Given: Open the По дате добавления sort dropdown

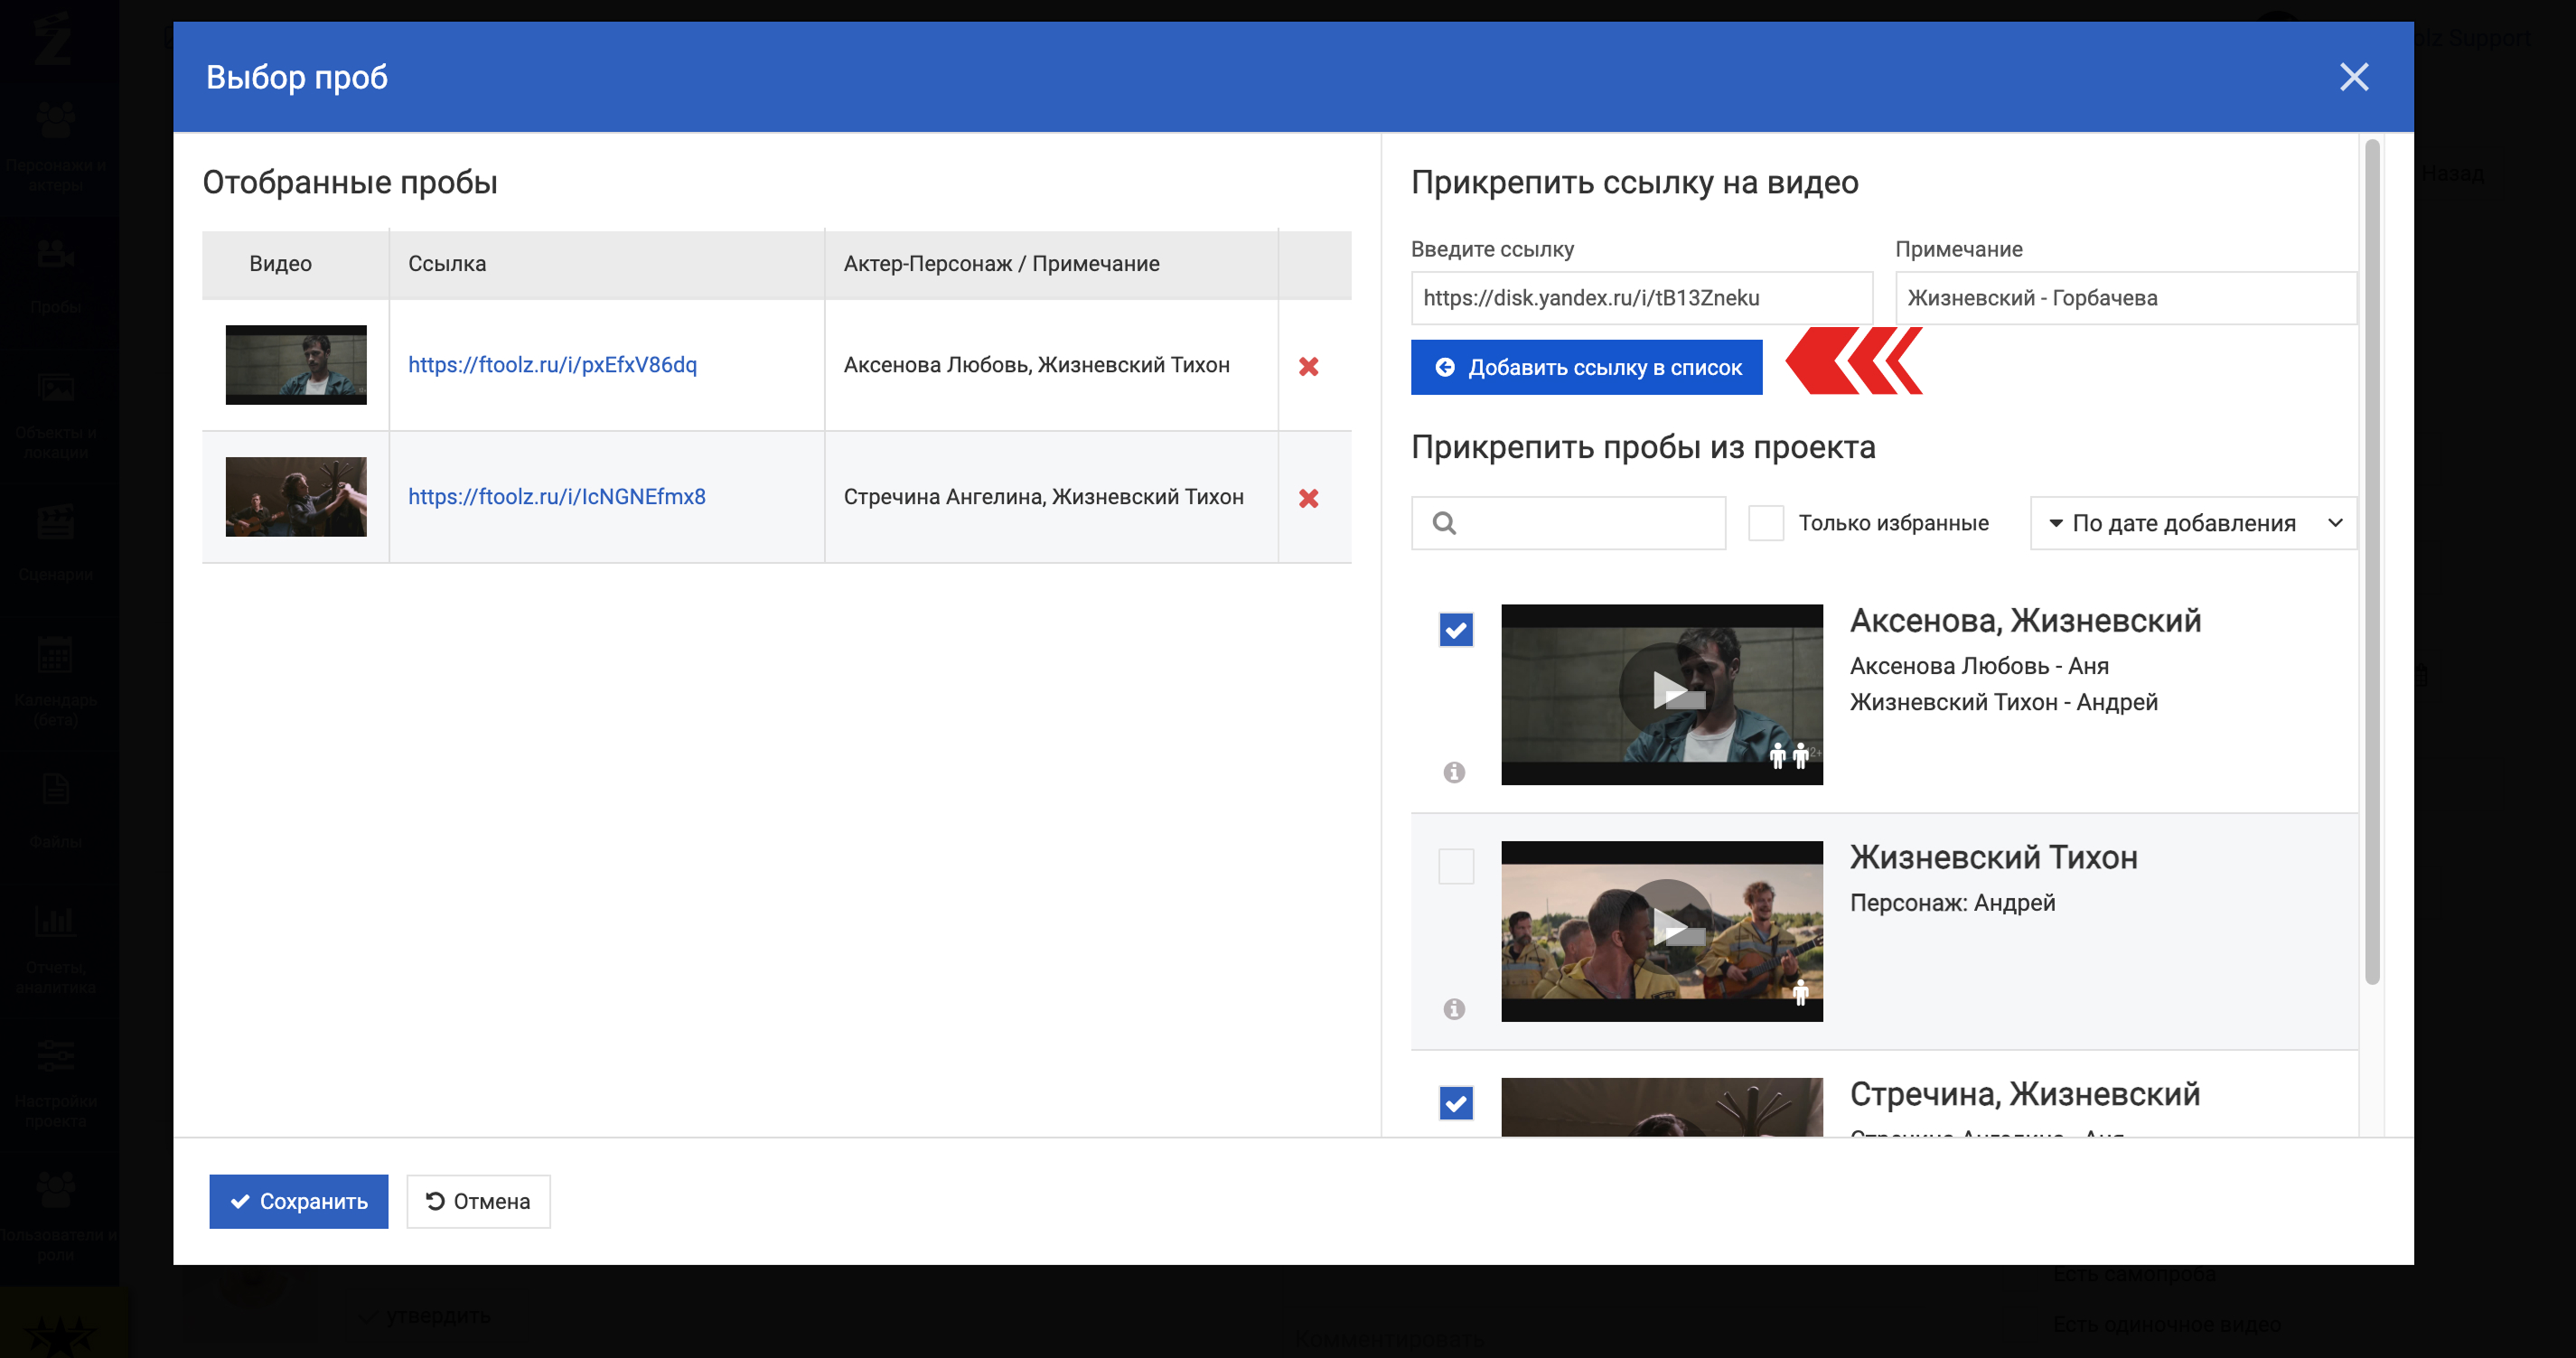Looking at the screenshot, I should (2193, 523).
